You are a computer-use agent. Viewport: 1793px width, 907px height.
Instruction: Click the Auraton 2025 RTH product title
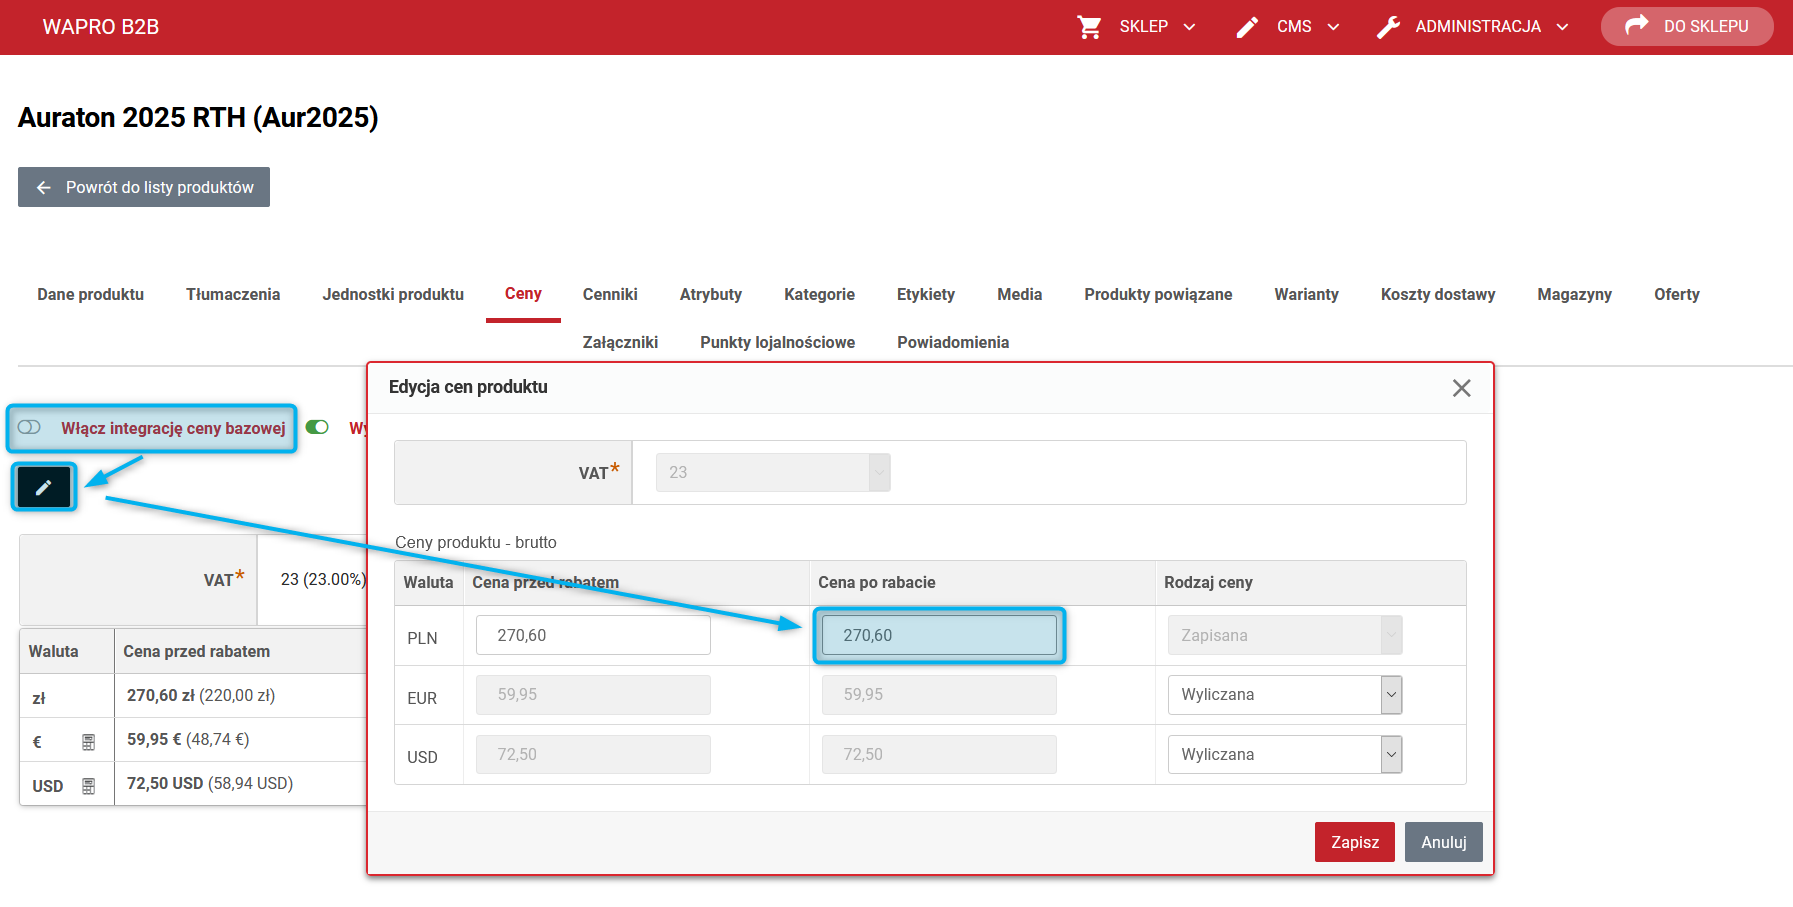198,117
